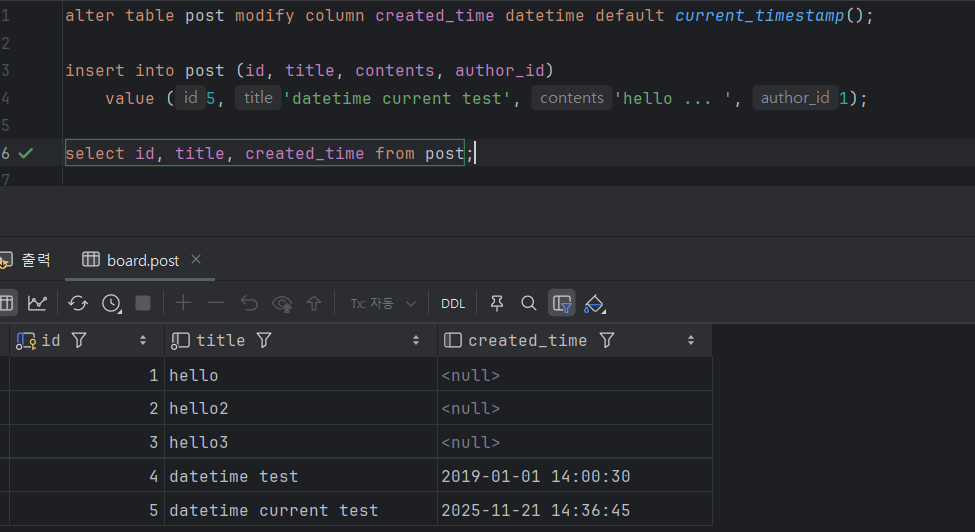Select the id cell with value 2
Image resolution: width=975 pixels, height=532 pixels.
pos(87,408)
